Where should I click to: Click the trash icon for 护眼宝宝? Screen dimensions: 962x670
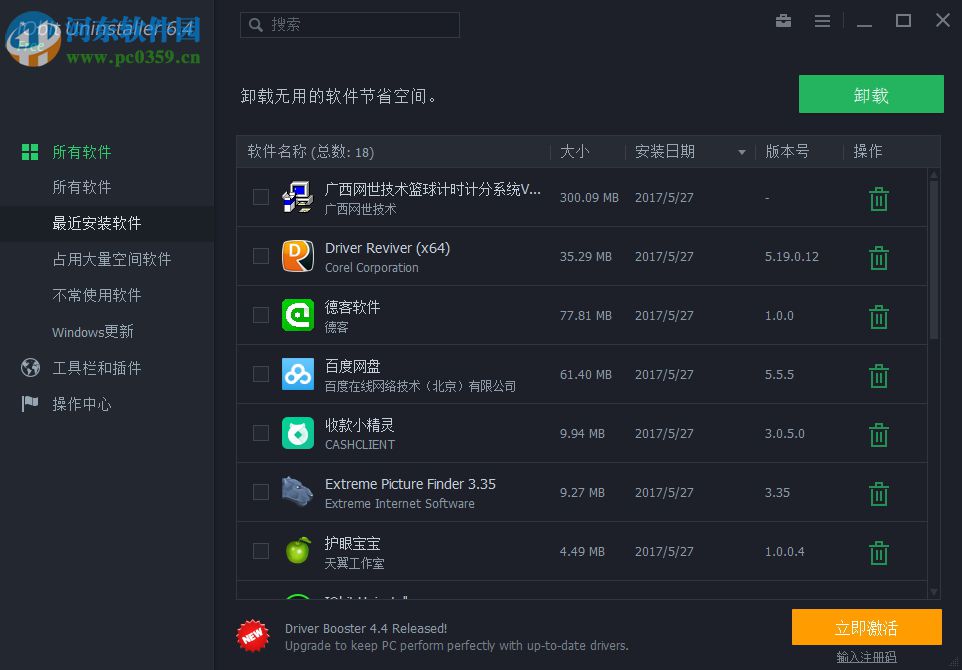point(878,552)
